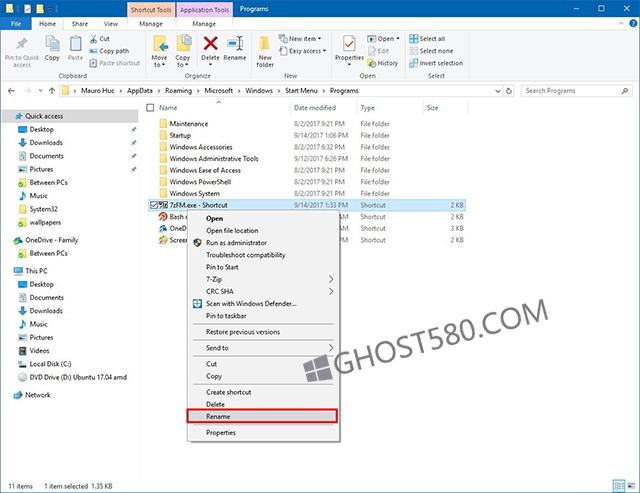This screenshot has width=640, height=493.
Task: Click Select none in ribbon
Action: coord(431,51)
